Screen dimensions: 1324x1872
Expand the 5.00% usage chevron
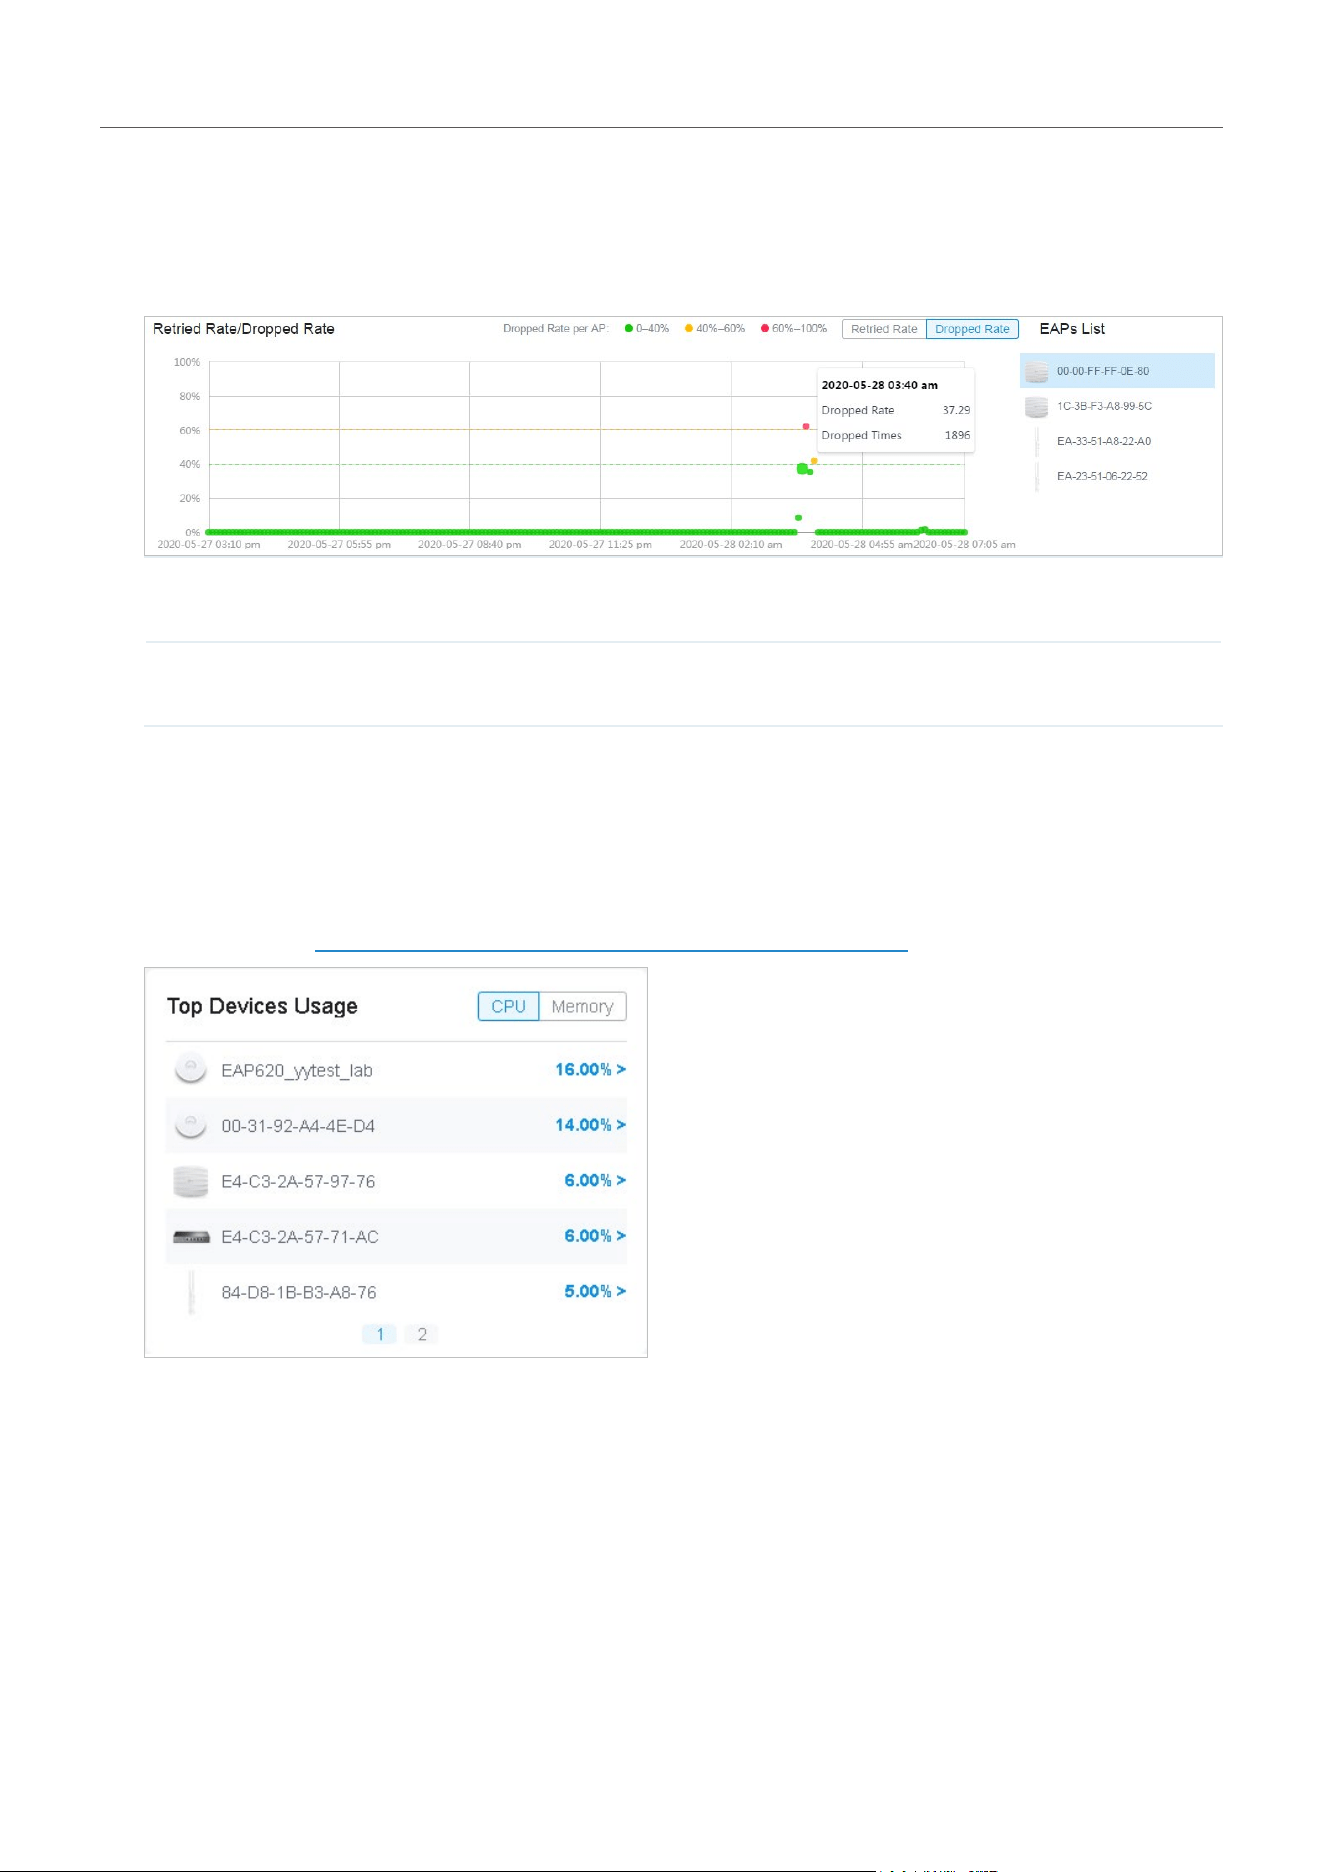pos(621,1291)
